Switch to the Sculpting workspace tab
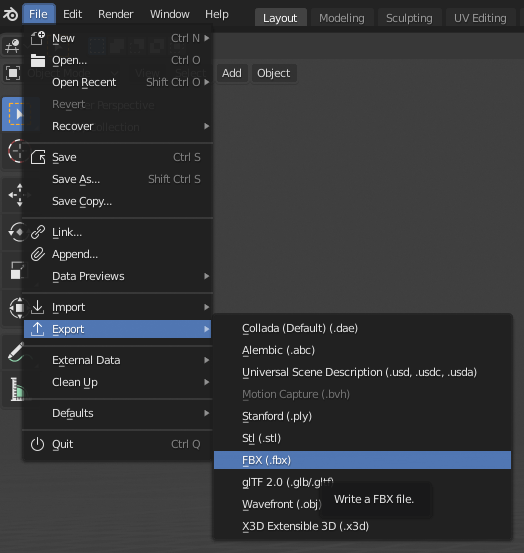 [409, 18]
